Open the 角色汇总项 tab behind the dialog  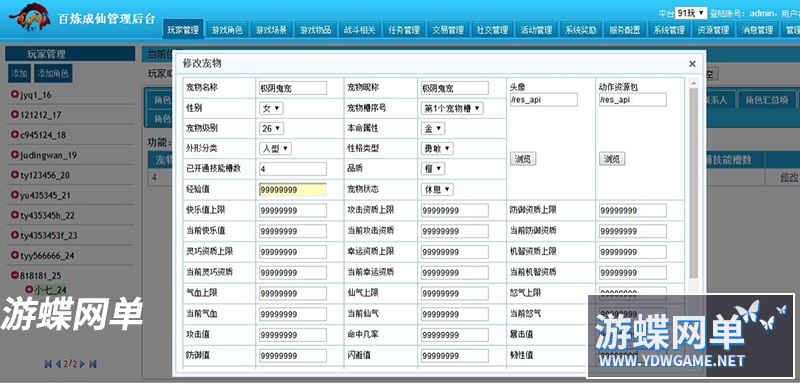click(766, 100)
